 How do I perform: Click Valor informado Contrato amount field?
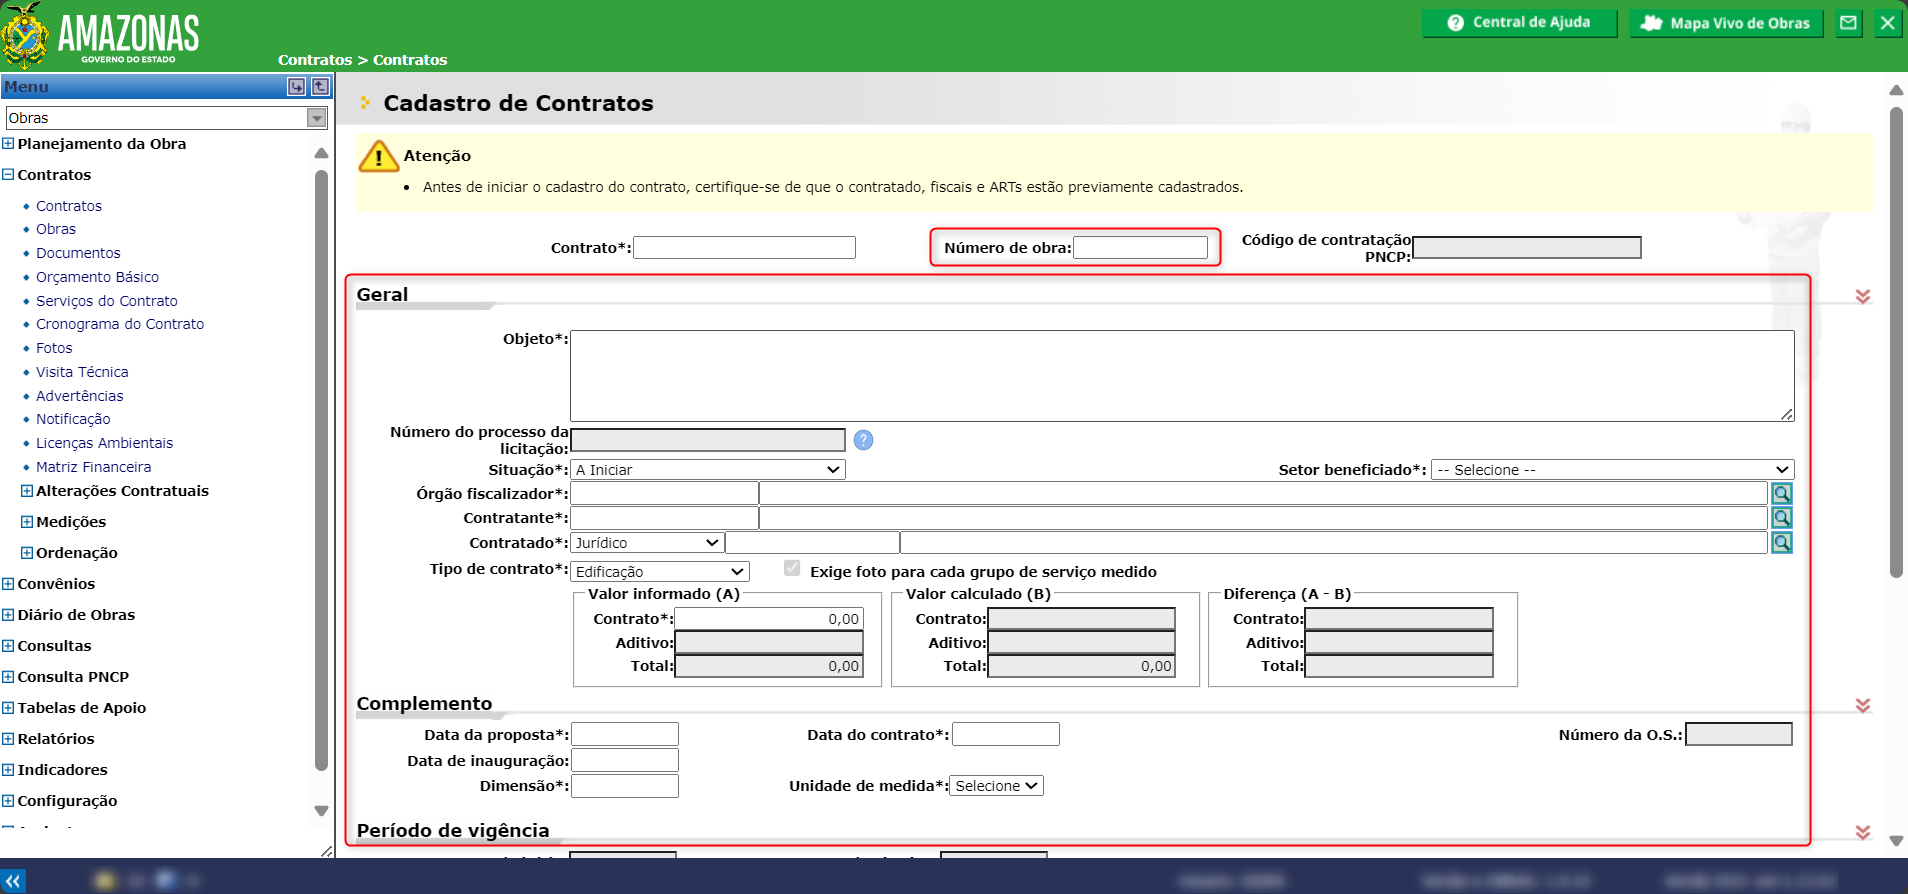pyautogui.click(x=769, y=619)
